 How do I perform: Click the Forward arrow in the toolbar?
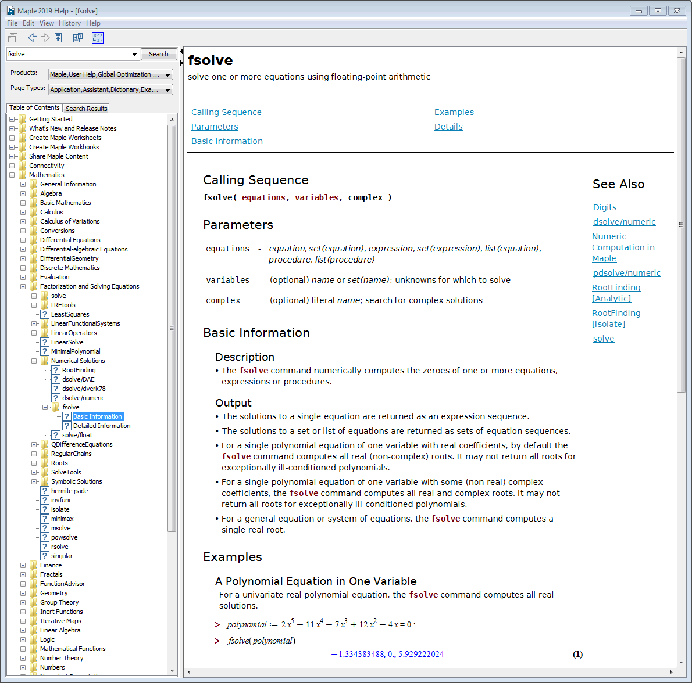(45, 38)
